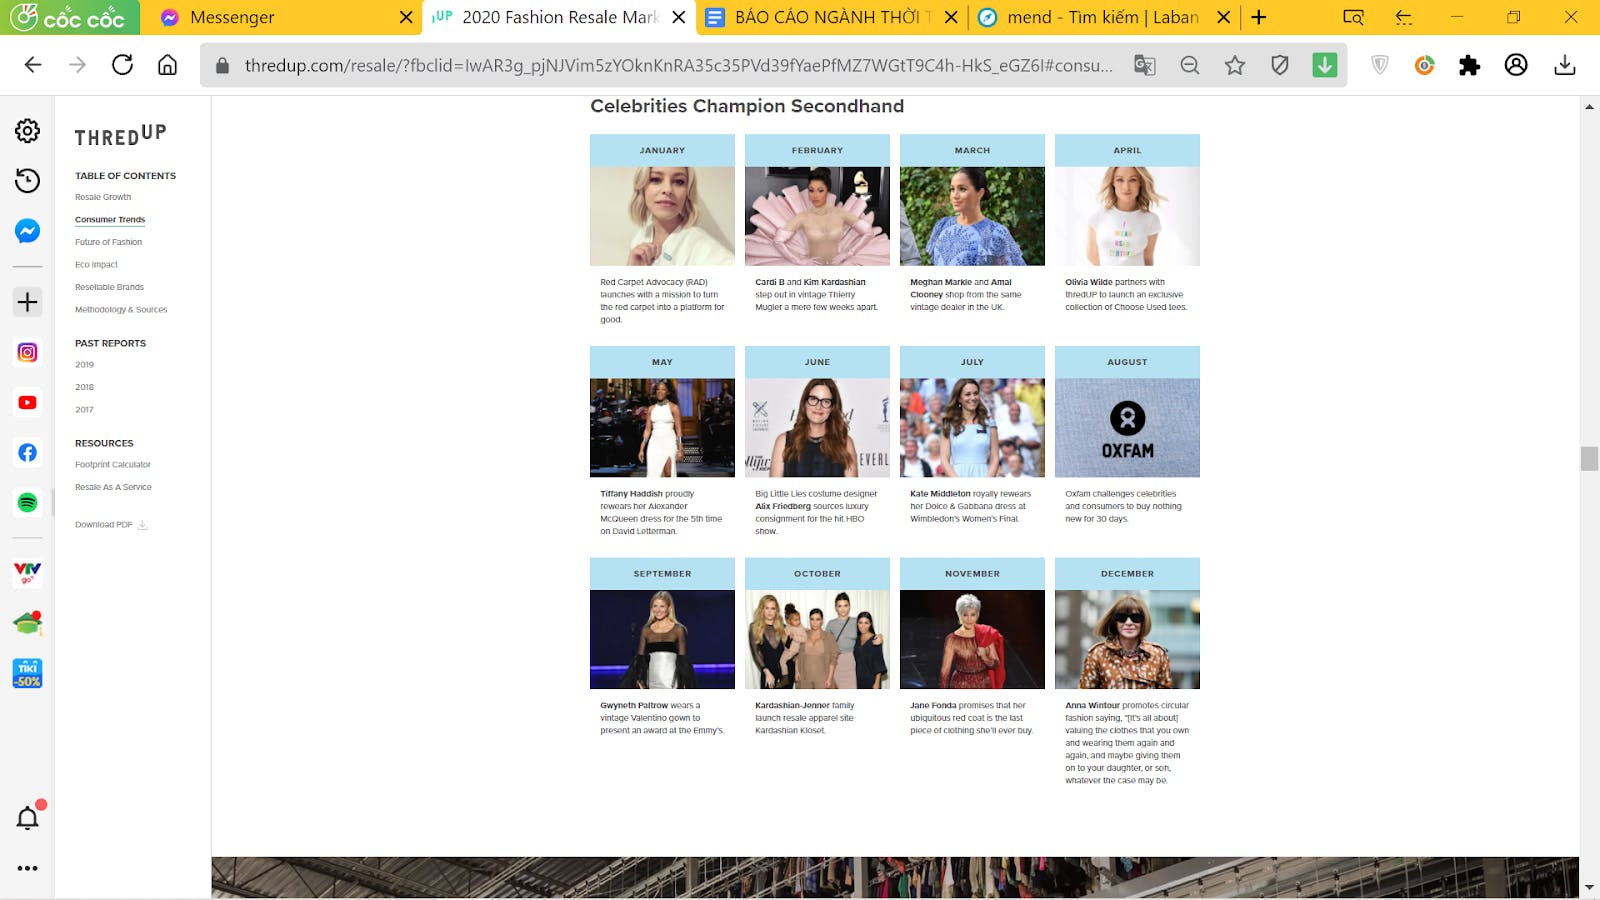
Task: Open Facebook from the sidebar
Action: (x=27, y=452)
